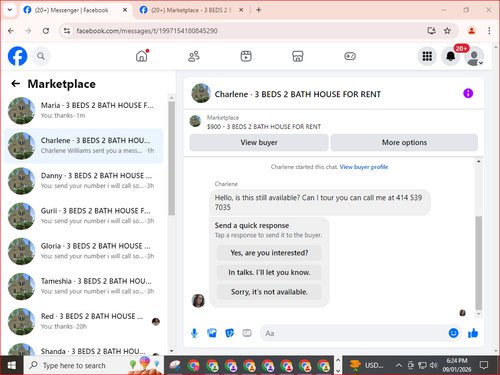Open Danny's conversation in the list
Screen dimensions: 500x375
(x=84, y=181)
